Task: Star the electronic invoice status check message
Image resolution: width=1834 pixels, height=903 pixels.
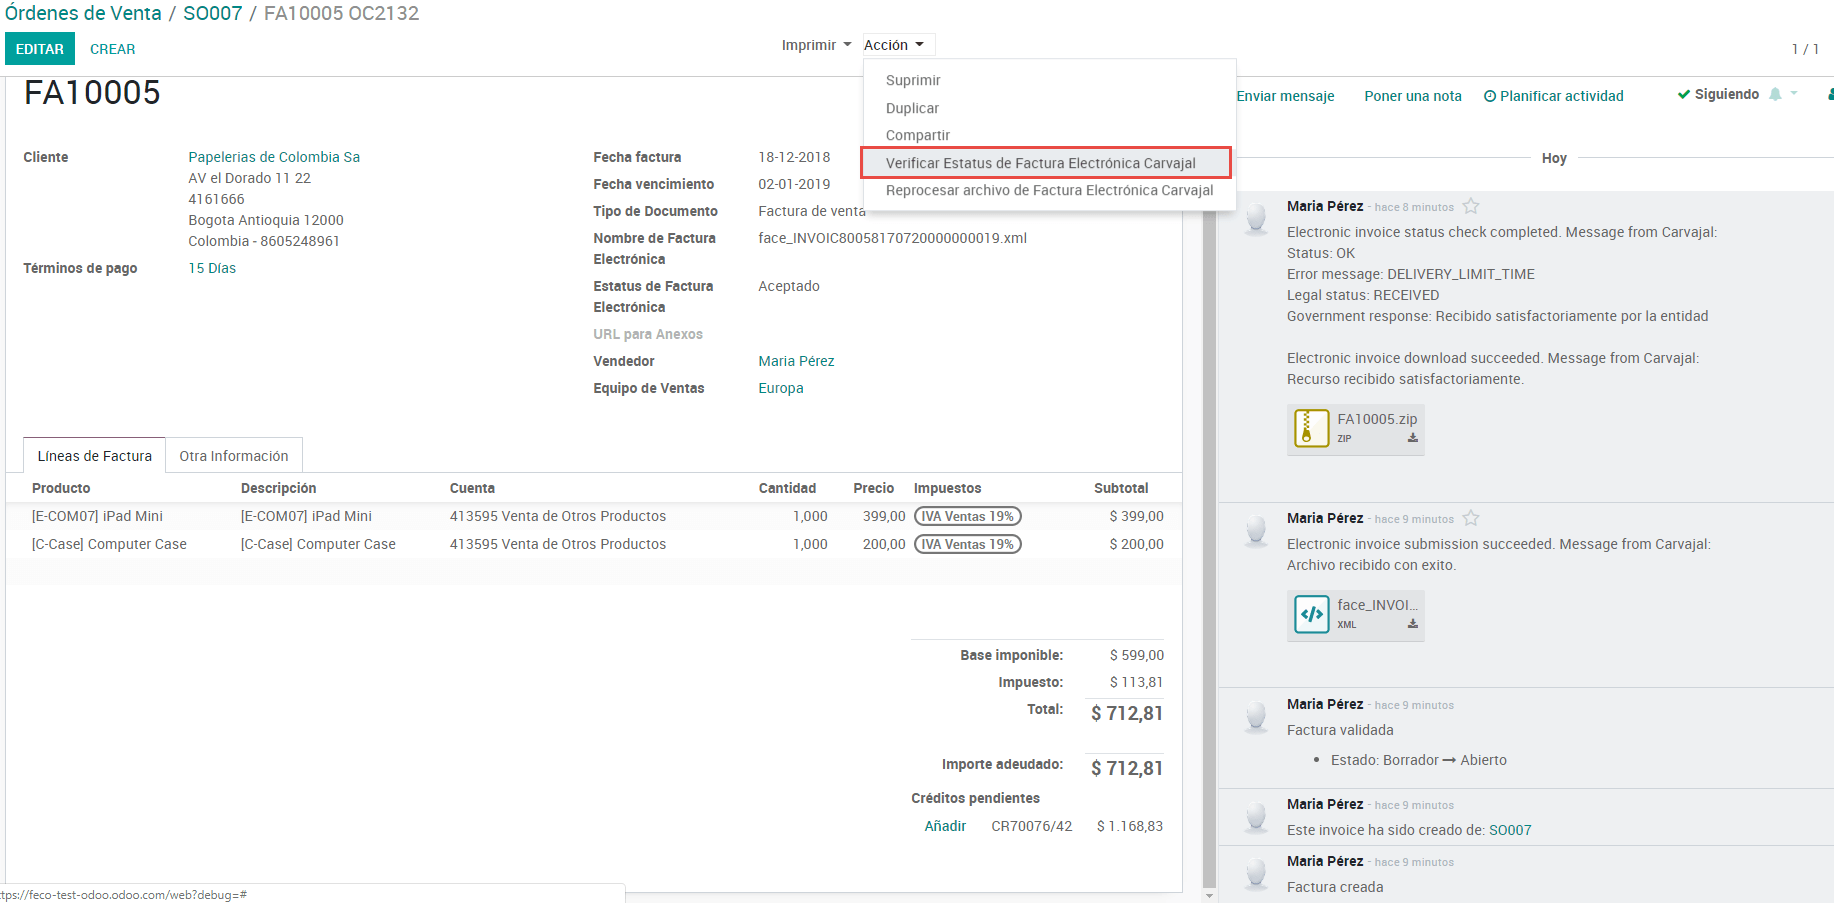Action: pyautogui.click(x=1470, y=207)
